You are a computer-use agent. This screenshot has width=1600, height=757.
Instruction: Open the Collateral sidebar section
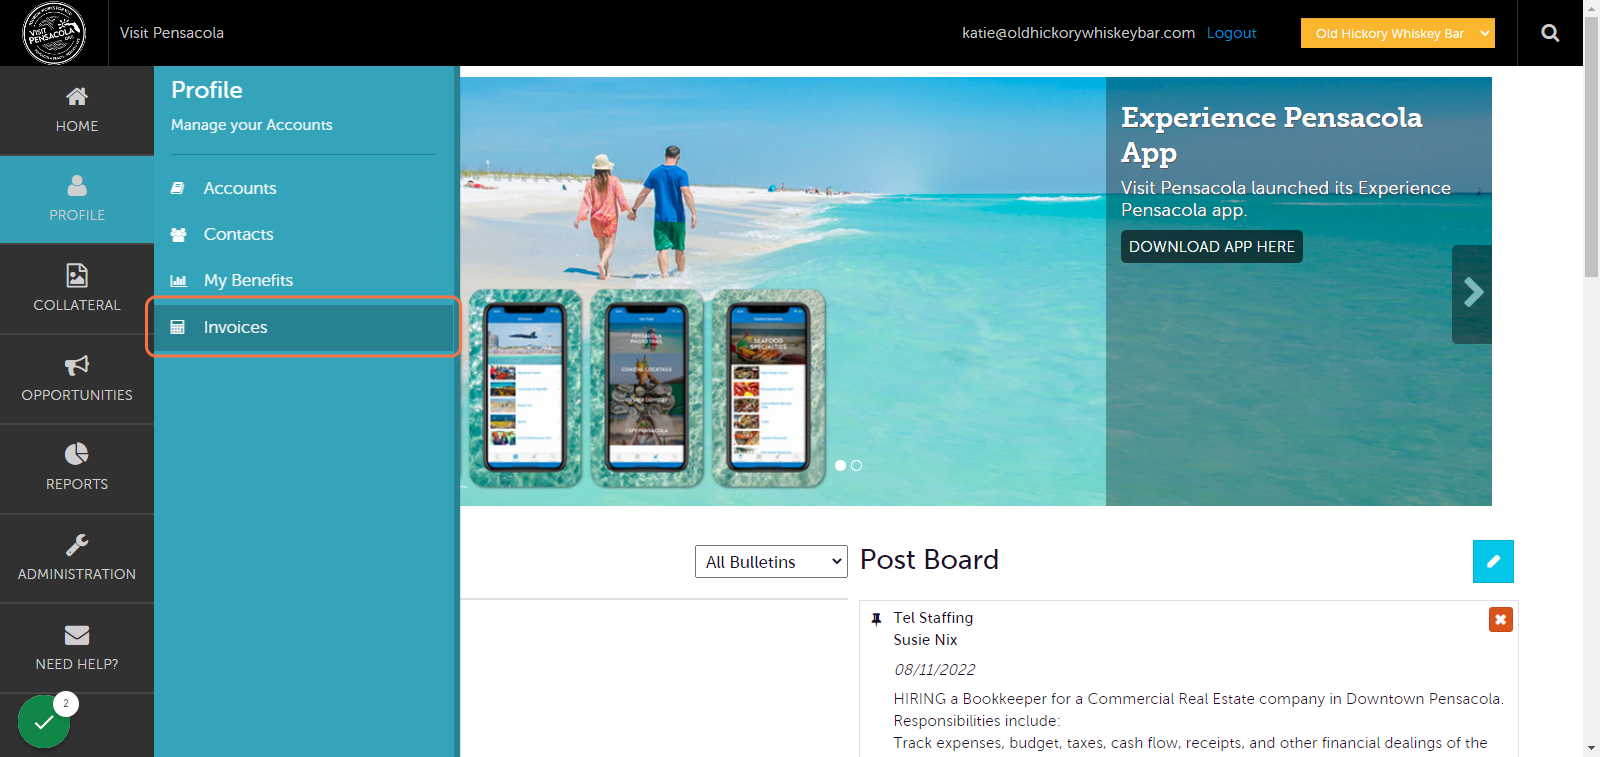coord(77,289)
